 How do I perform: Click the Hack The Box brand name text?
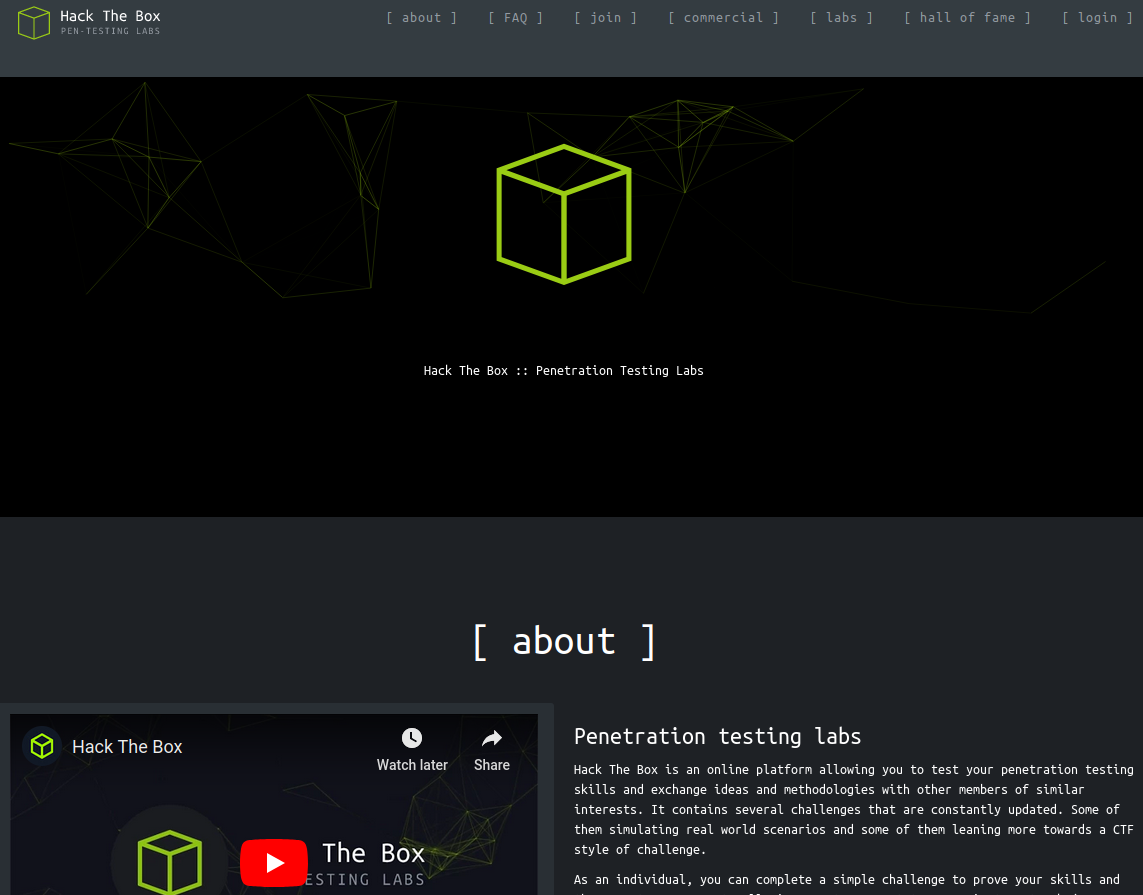110,16
